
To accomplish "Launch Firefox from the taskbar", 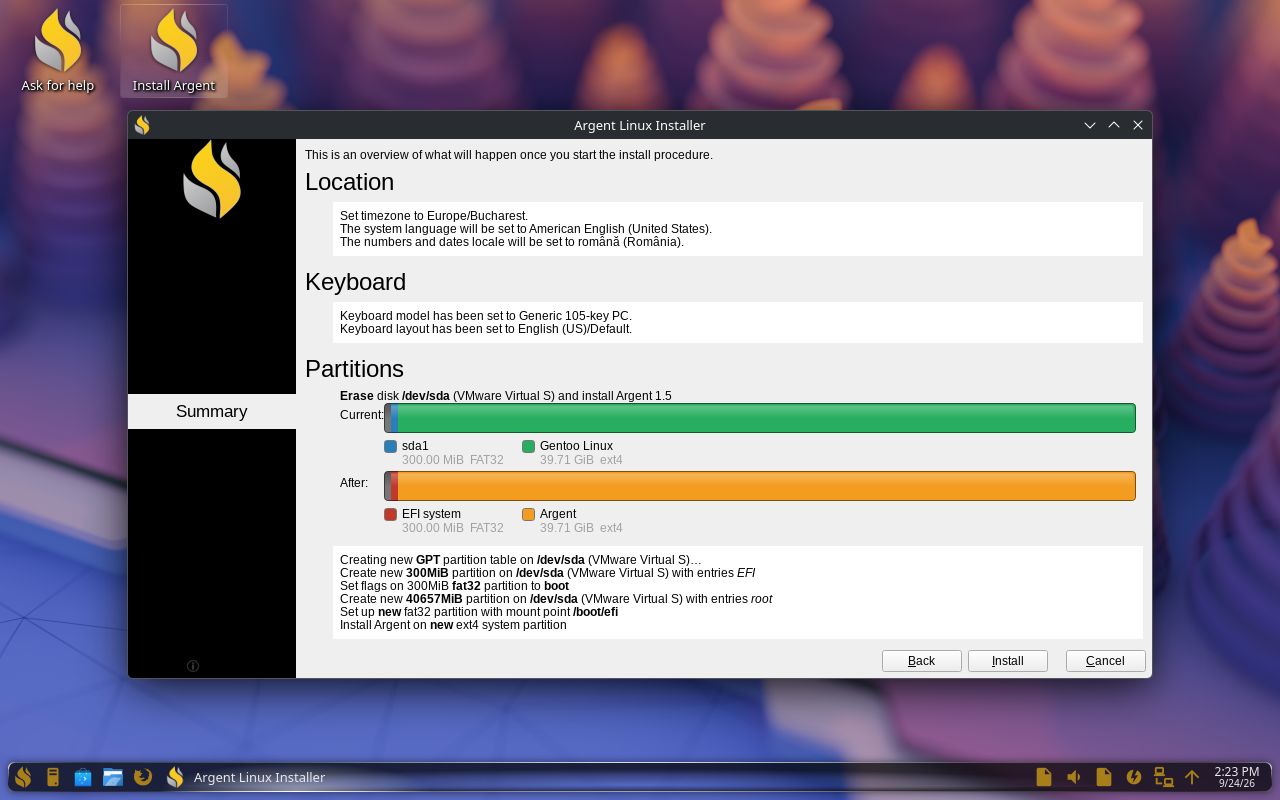I will click(143, 777).
